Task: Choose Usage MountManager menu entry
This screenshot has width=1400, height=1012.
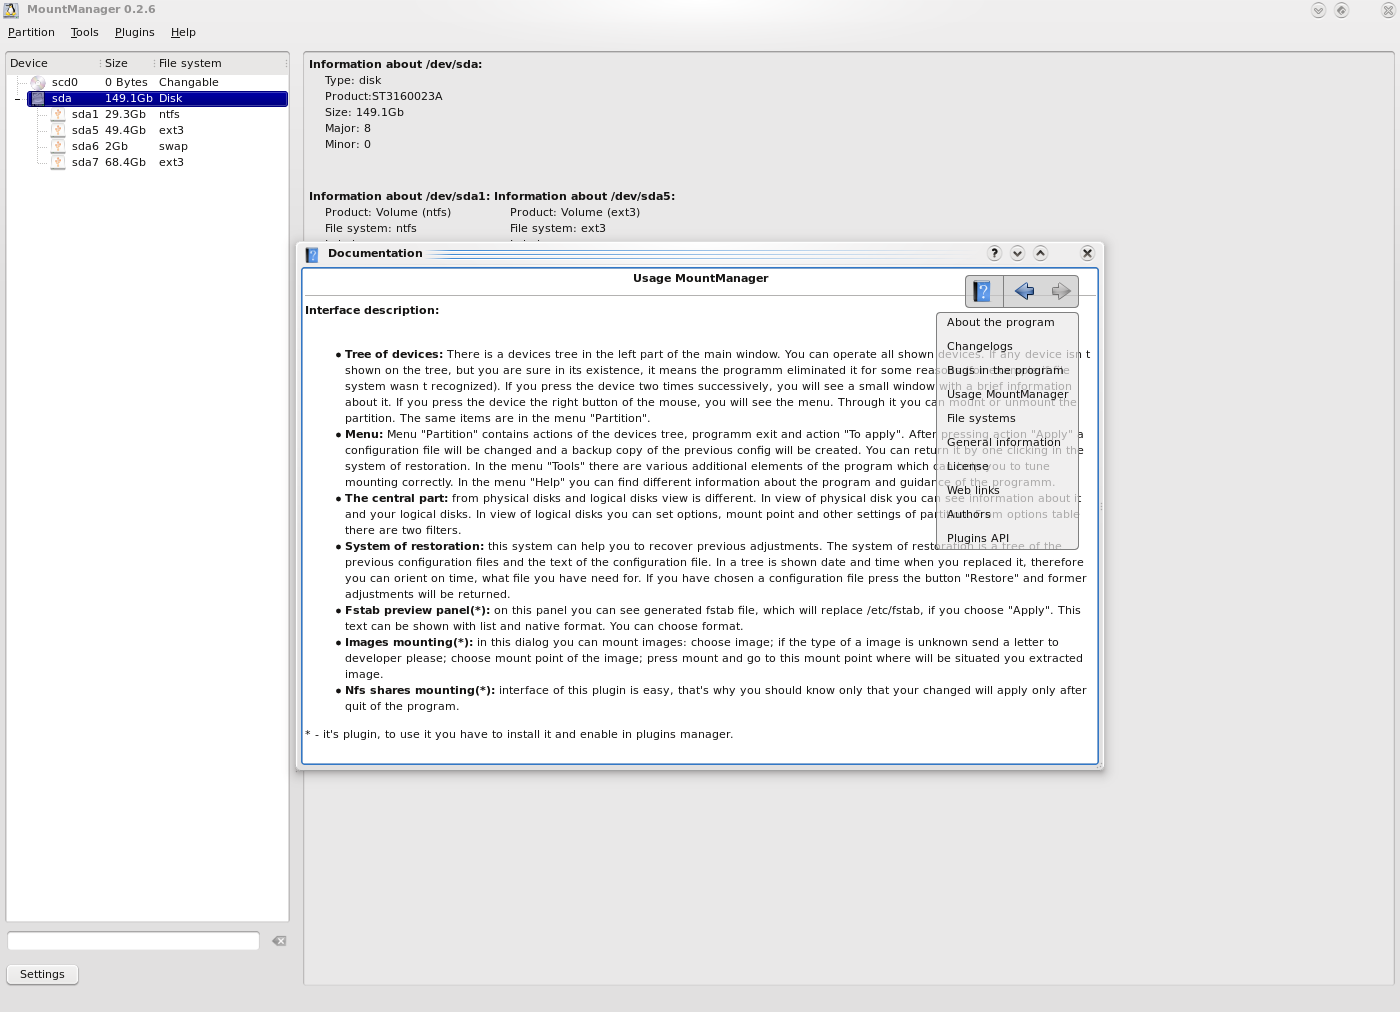Action: (x=1007, y=394)
